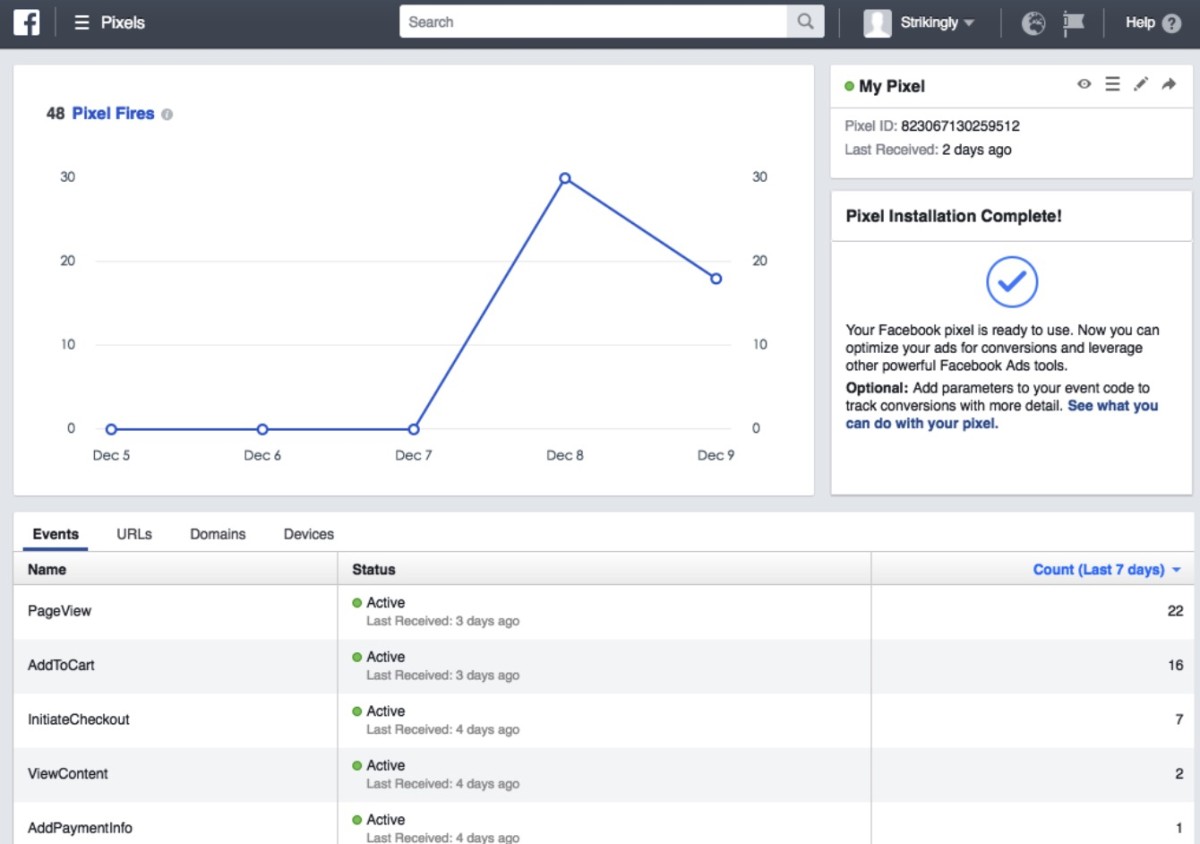Image resolution: width=1200 pixels, height=844 pixels.
Task: Click the flag Pages icon
Action: 1074,23
